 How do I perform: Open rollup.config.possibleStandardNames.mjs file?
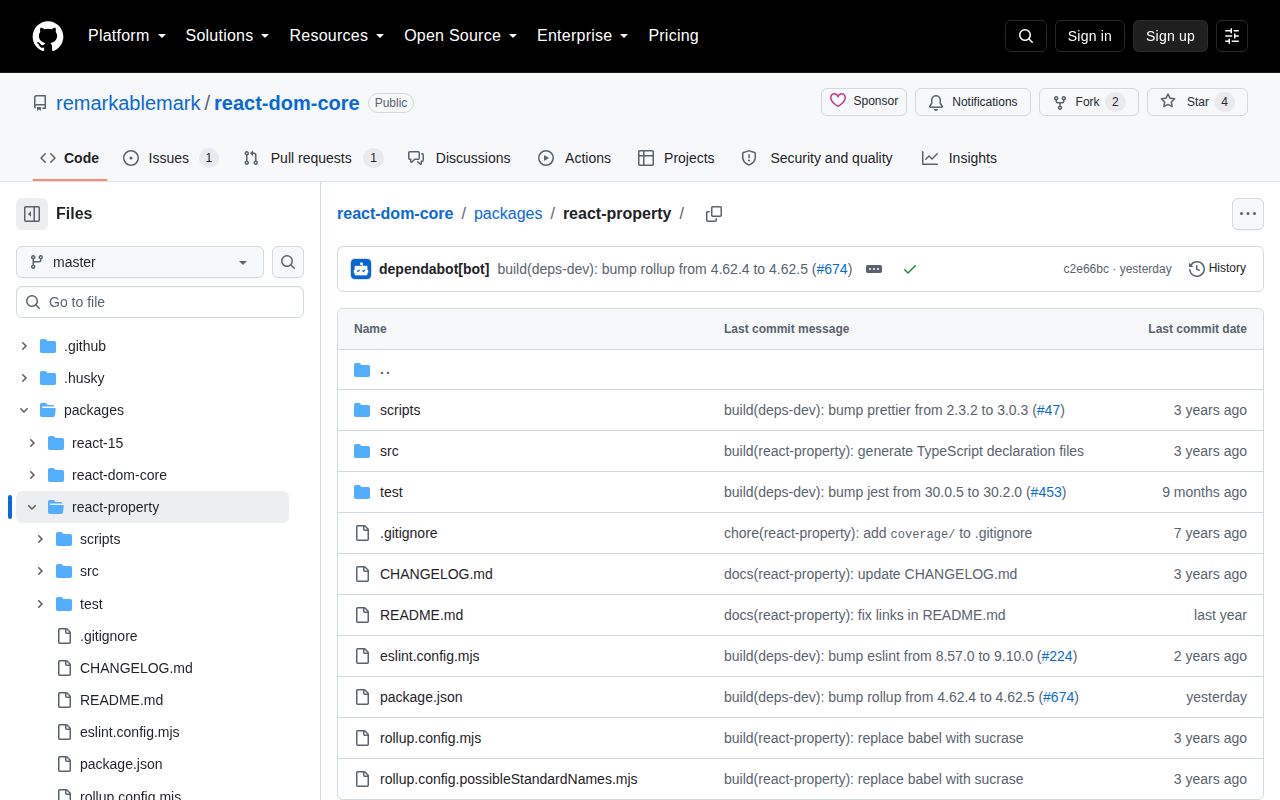click(x=508, y=779)
